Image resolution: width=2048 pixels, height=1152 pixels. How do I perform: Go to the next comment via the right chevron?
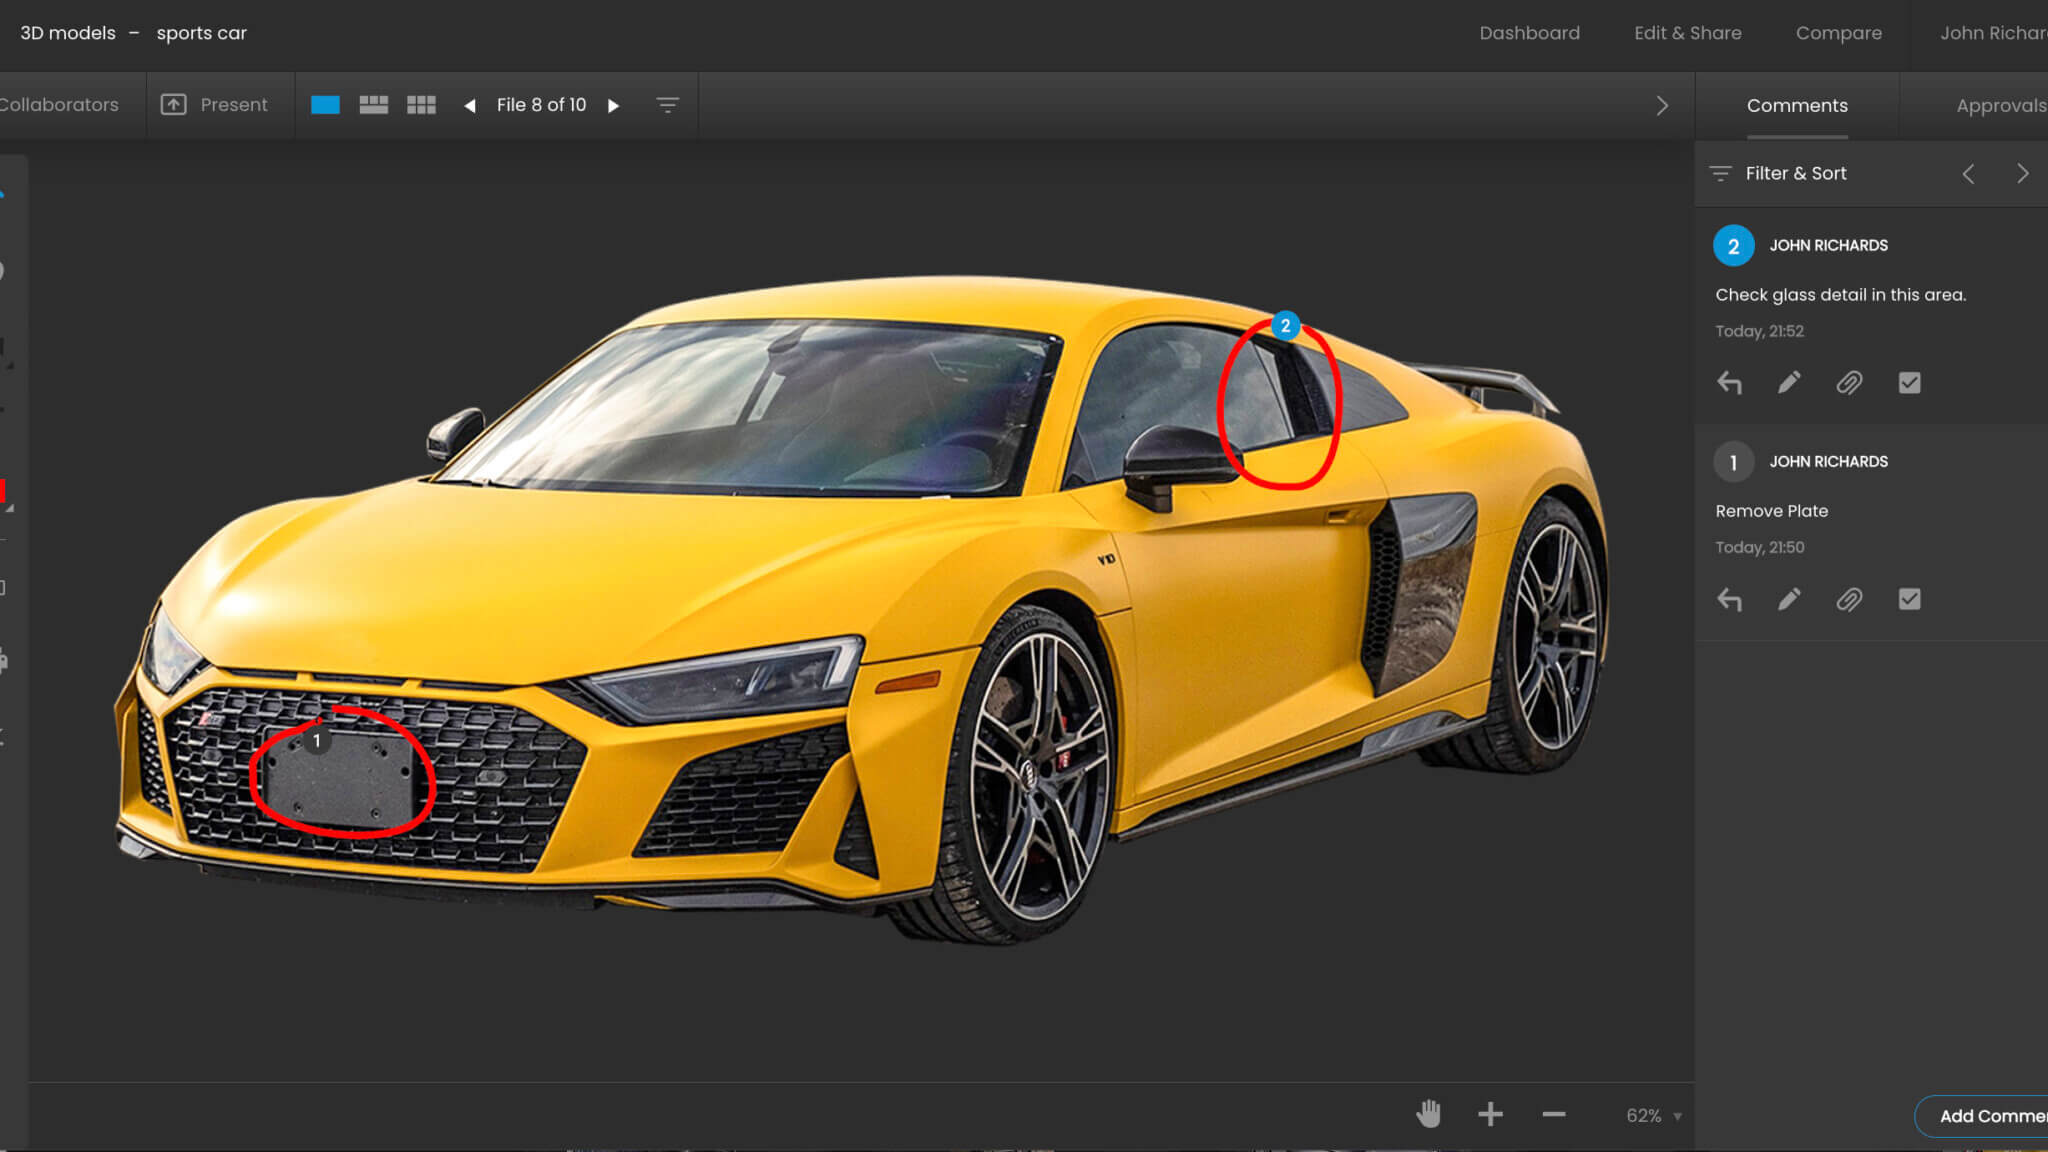click(x=2022, y=173)
